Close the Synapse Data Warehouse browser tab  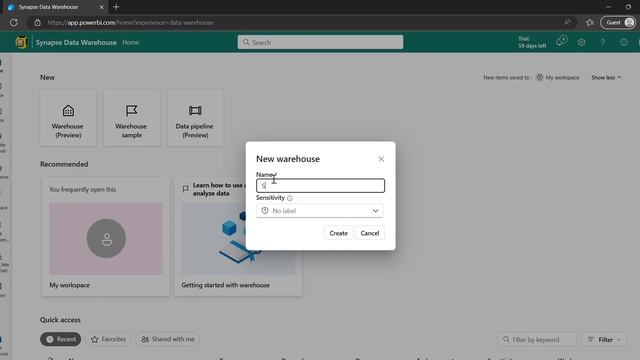[101, 7]
